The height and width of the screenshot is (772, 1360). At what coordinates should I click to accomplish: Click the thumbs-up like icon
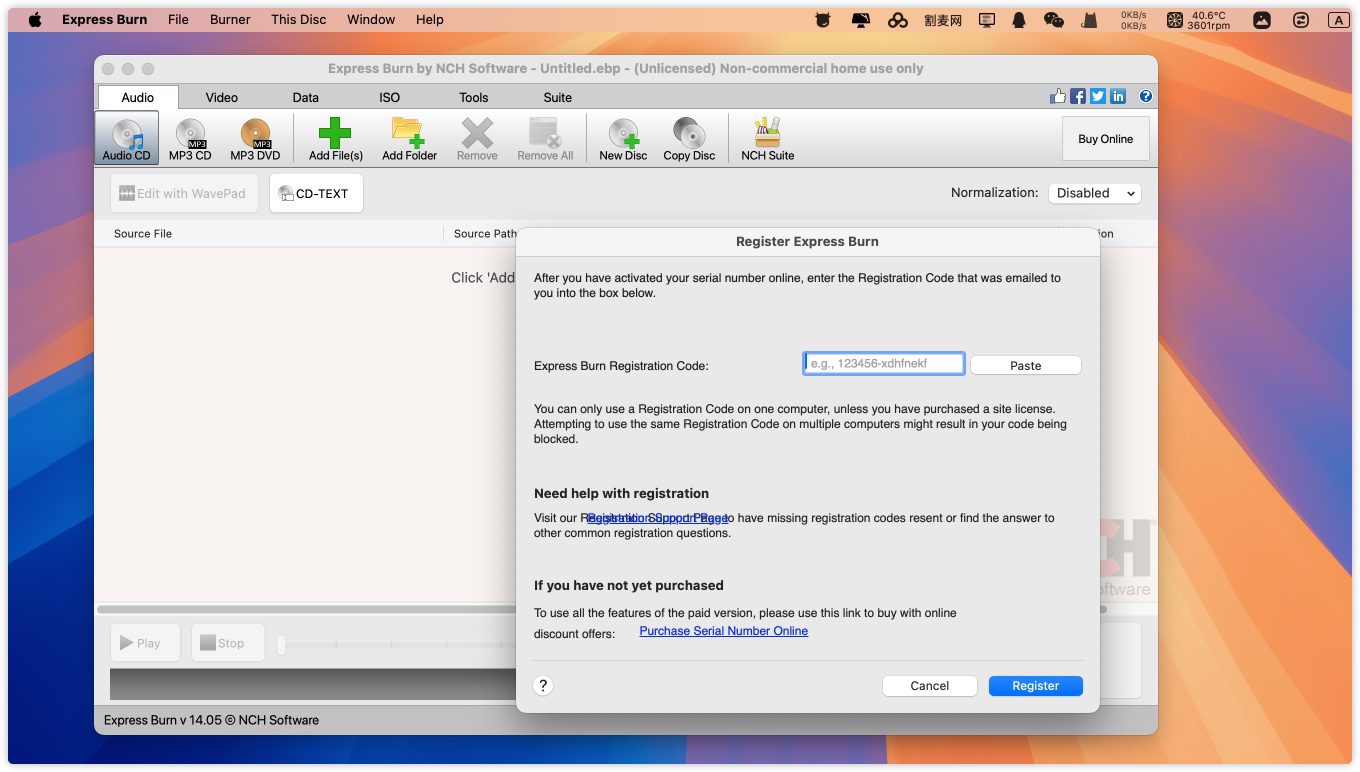[x=1058, y=97]
